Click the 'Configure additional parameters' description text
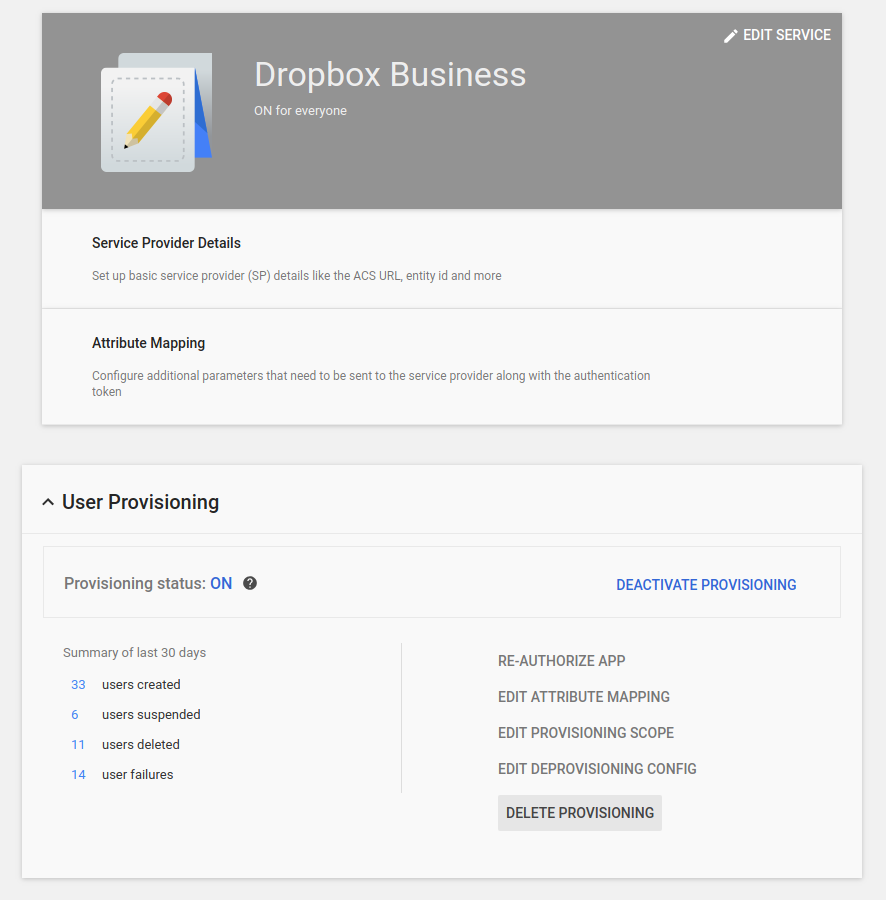This screenshot has width=886, height=900. (x=371, y=383)
